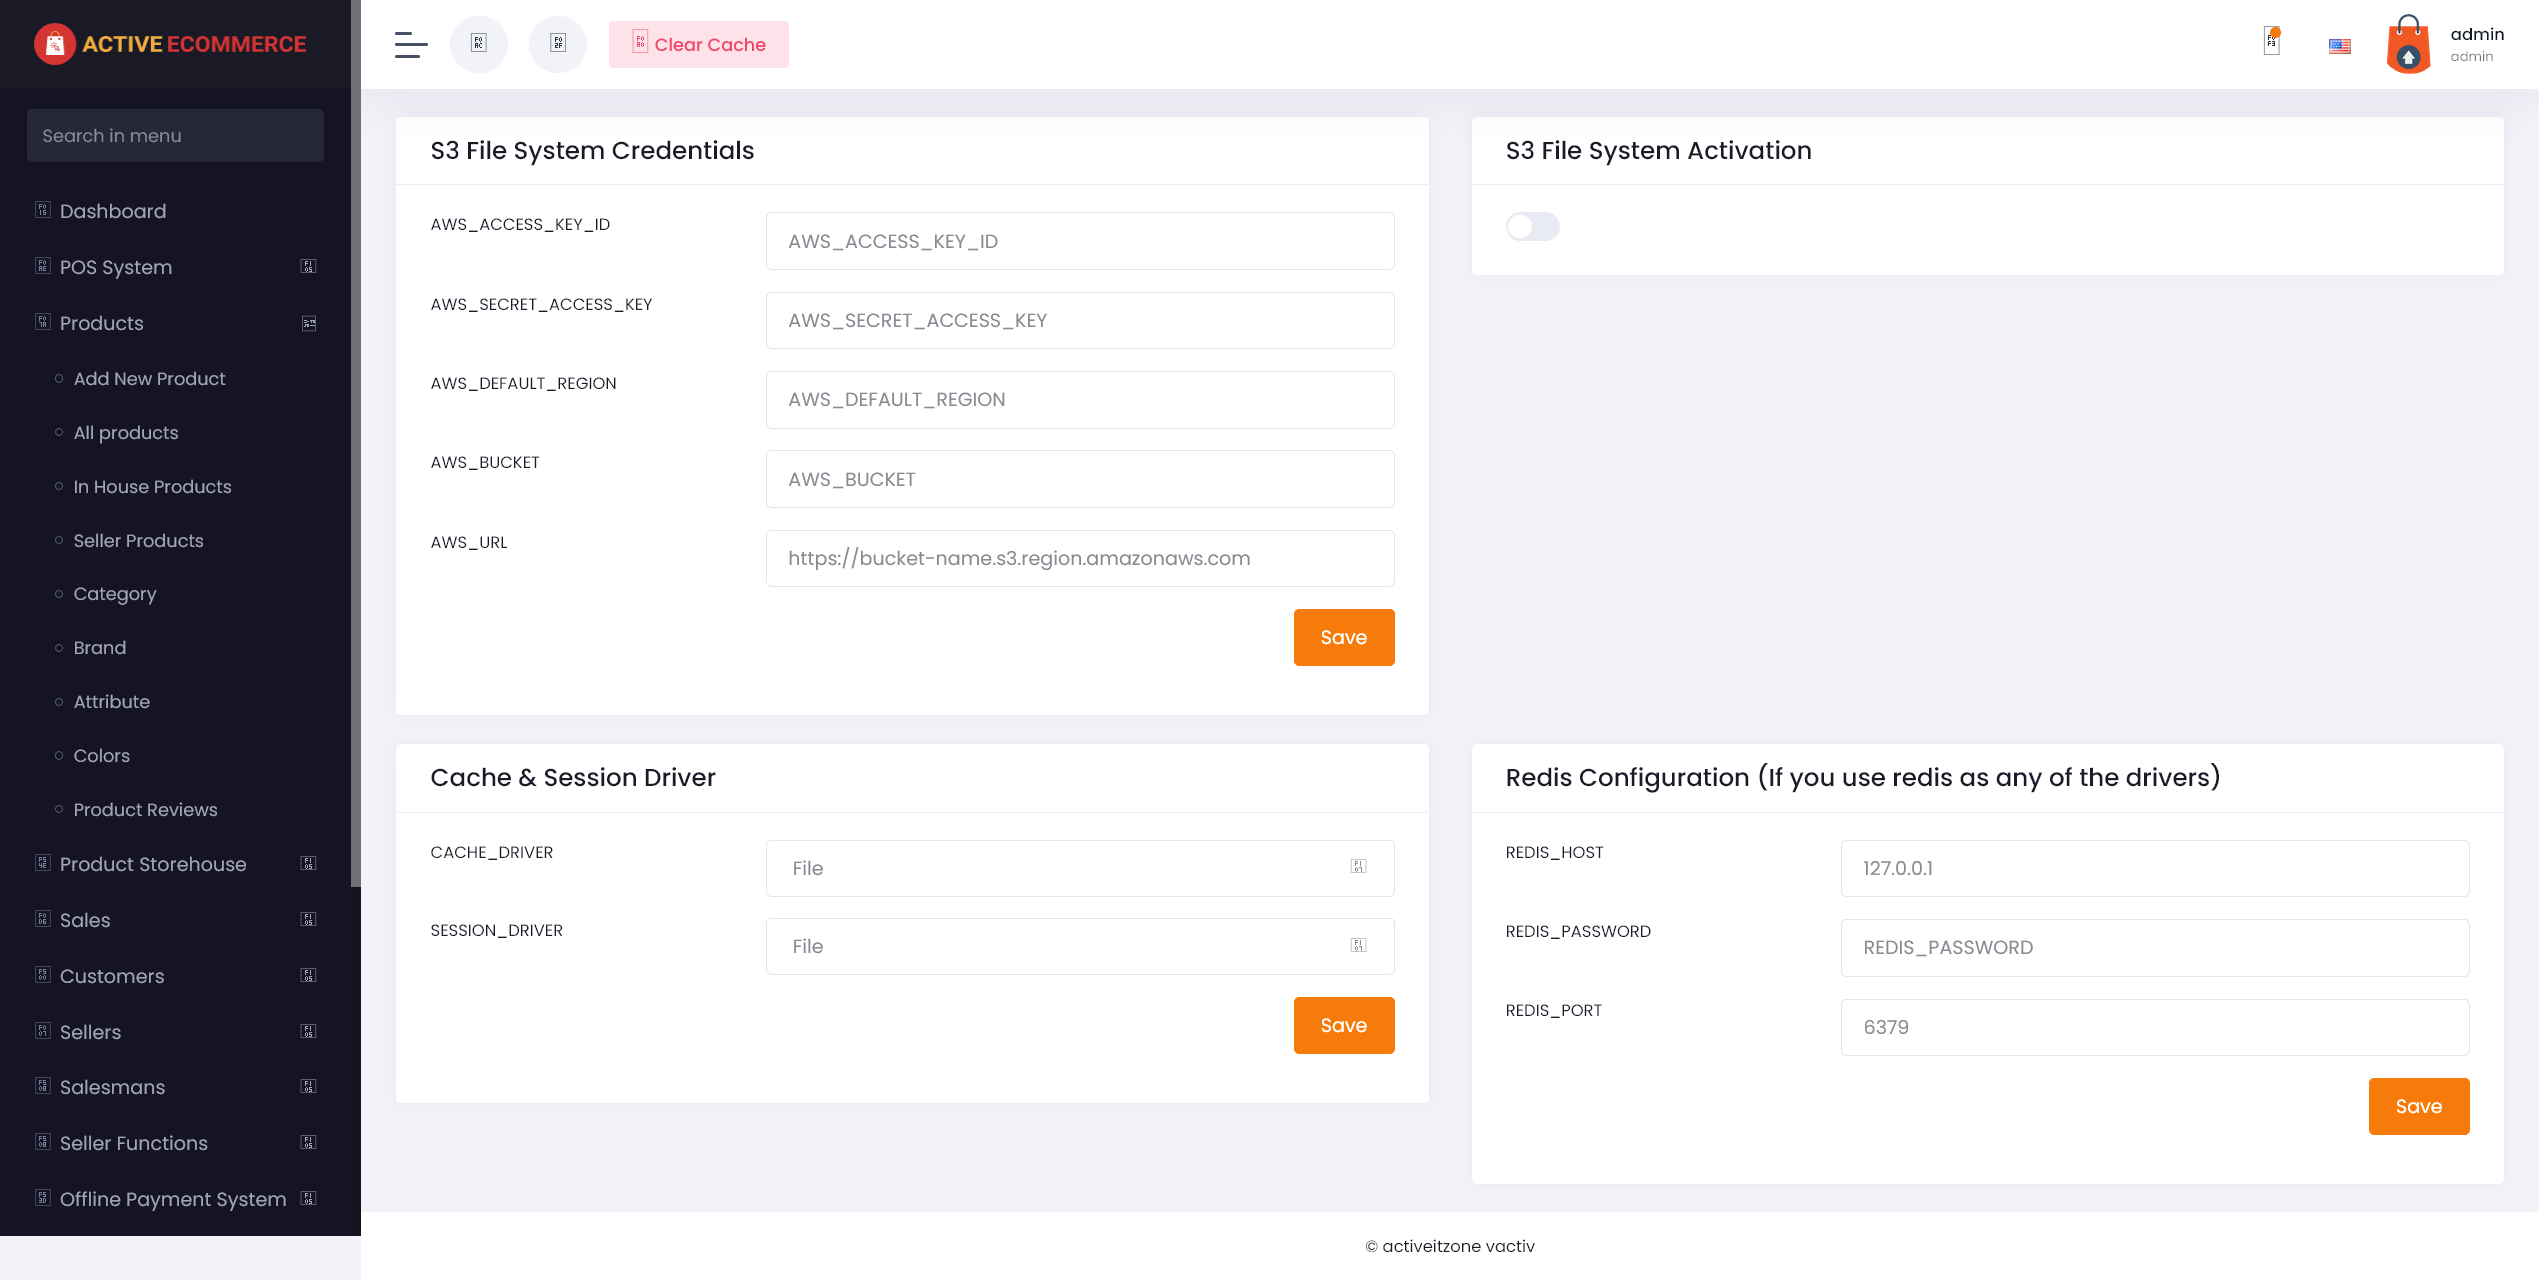Enable the S3 File System Activation switch
This screenshot has width=2539, height=1280.
point(1532,227)
